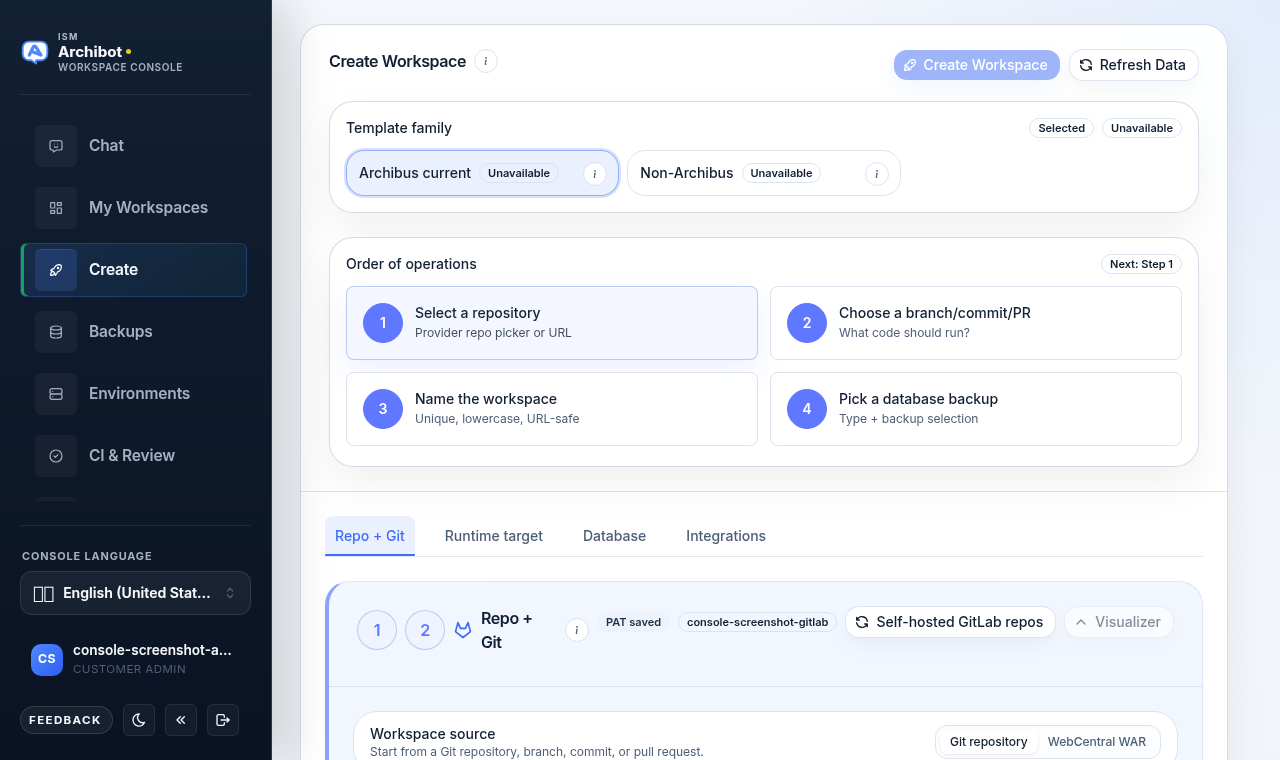
Task: Toggle dark mode moon icon
Action: pos(139,720)
